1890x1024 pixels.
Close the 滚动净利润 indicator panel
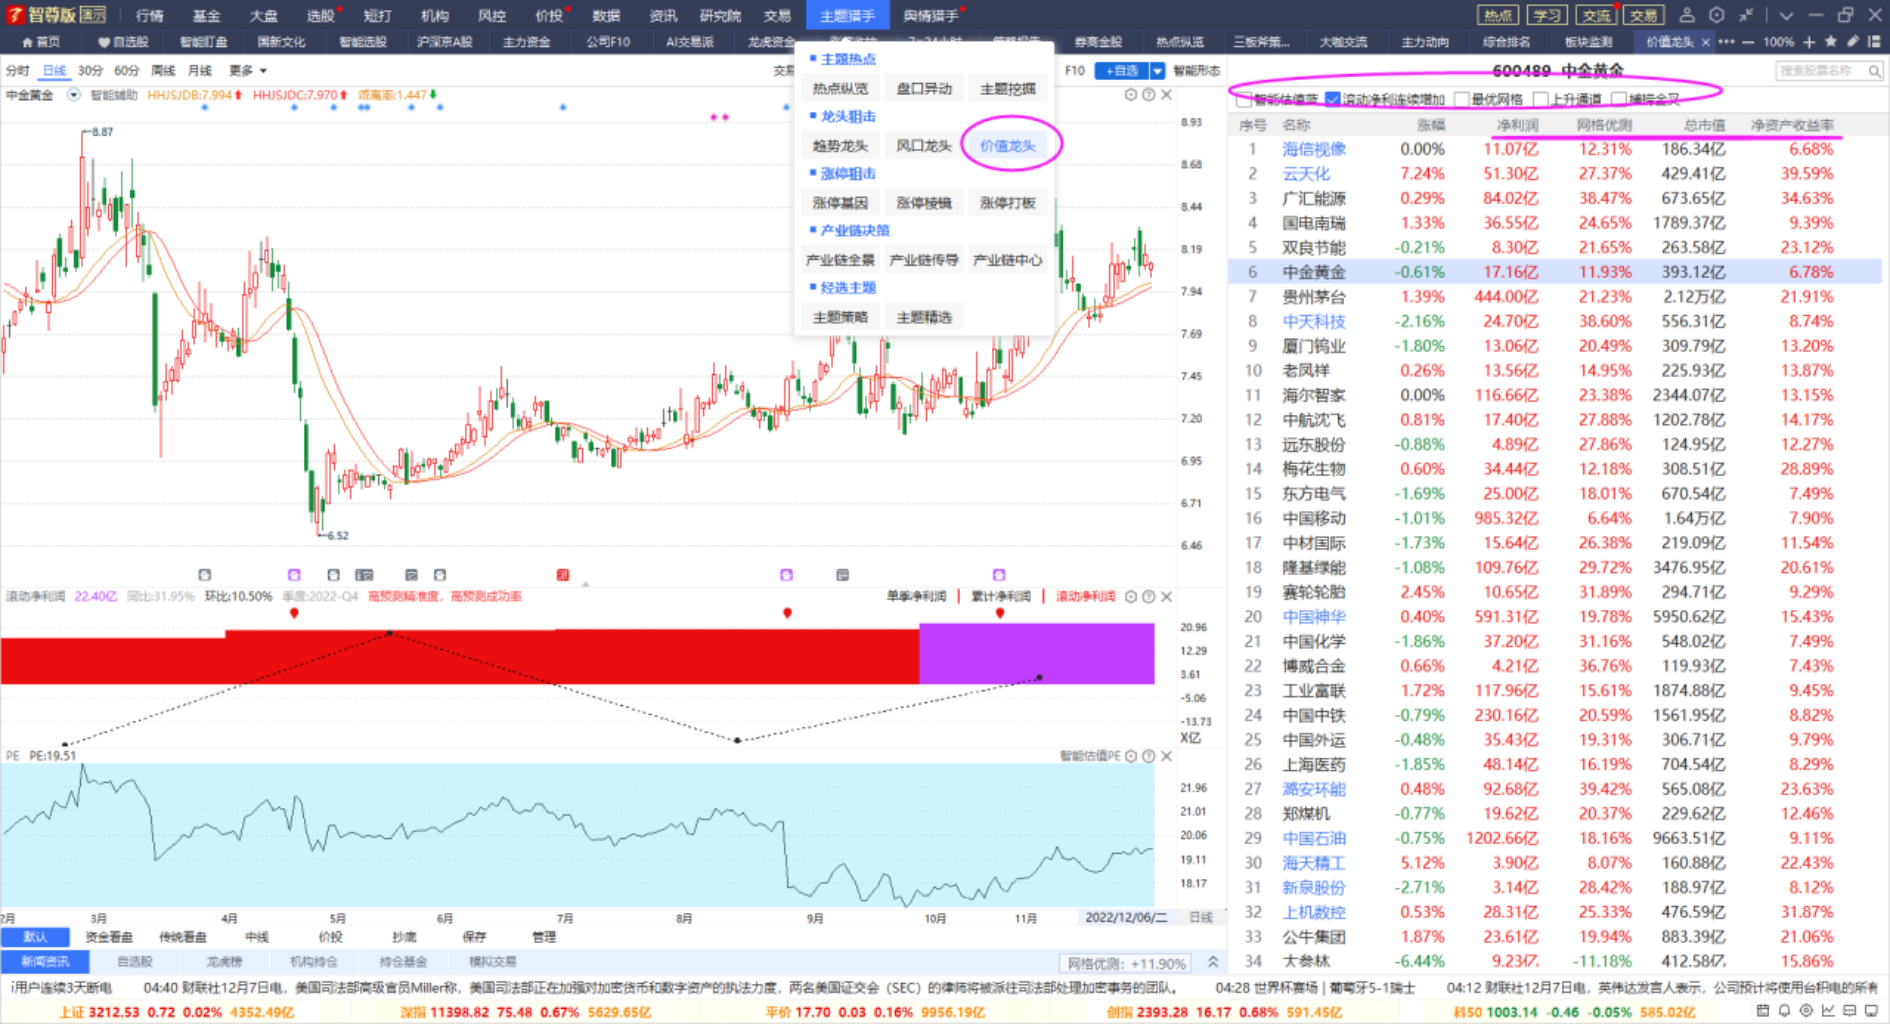(x=1166, y=597)
